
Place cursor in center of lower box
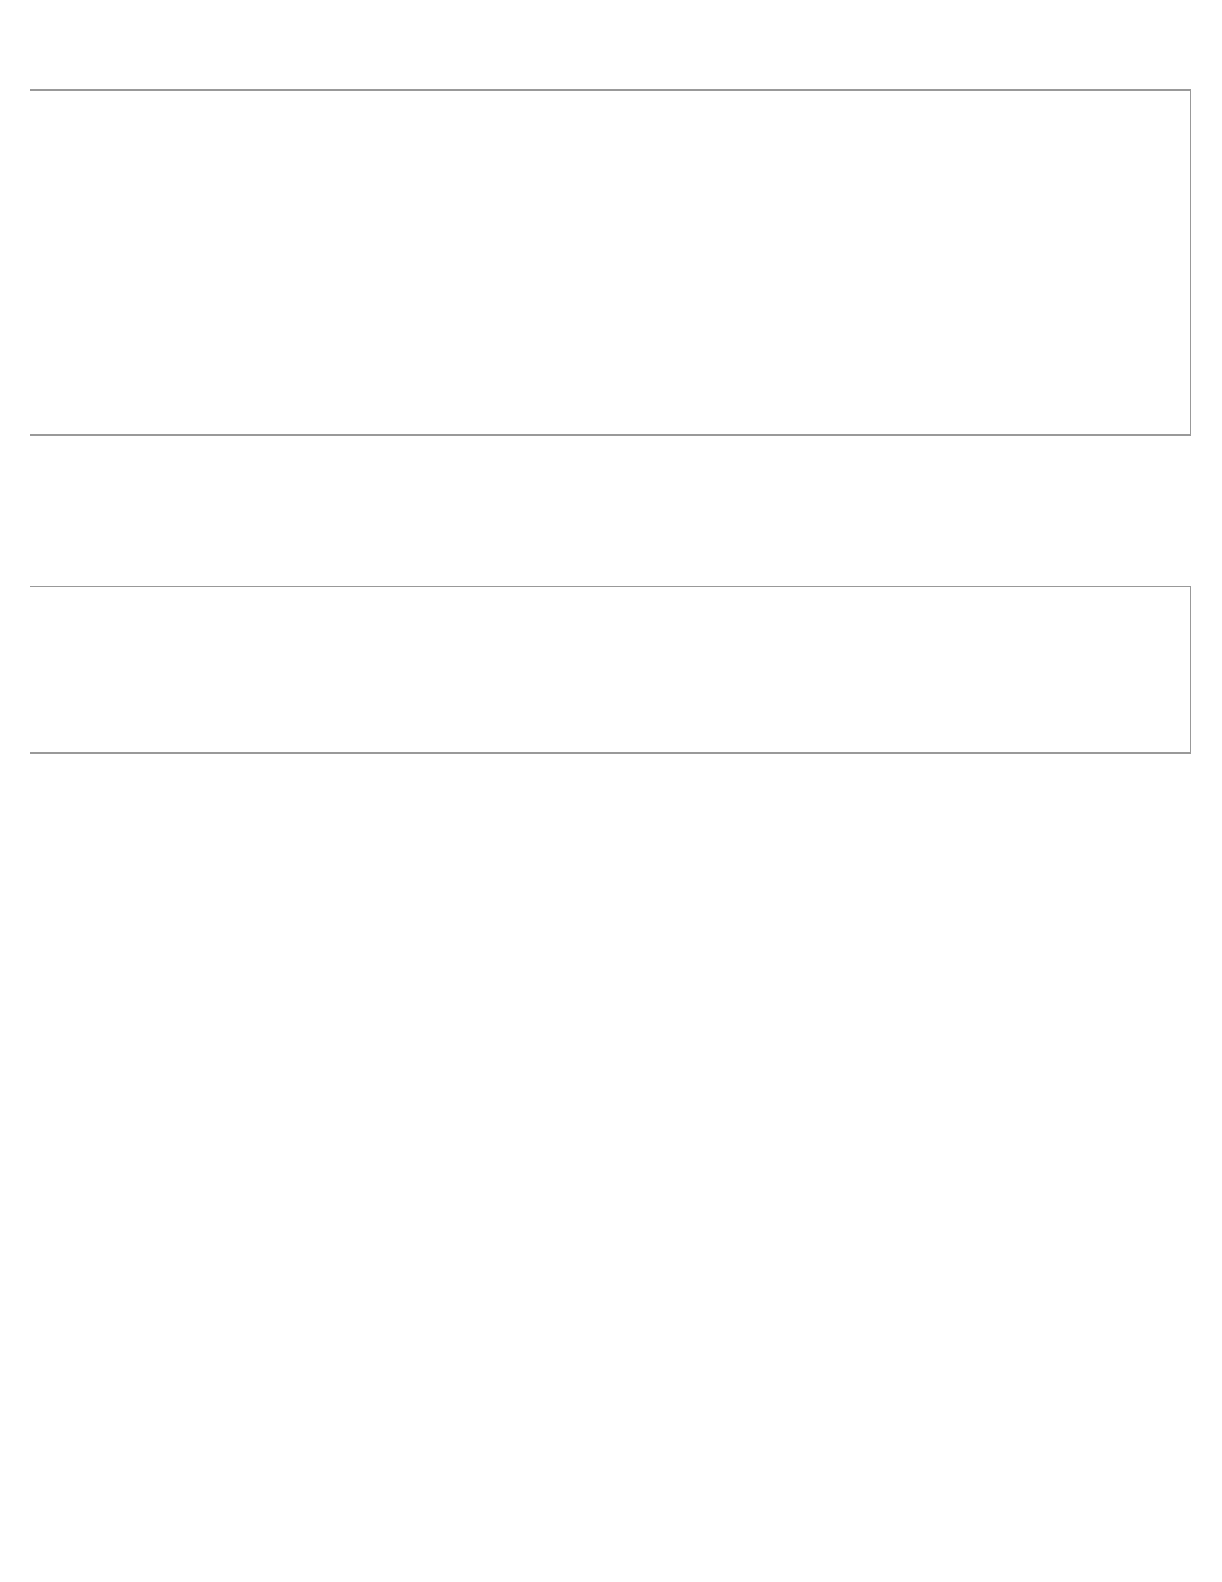(610, 669)
